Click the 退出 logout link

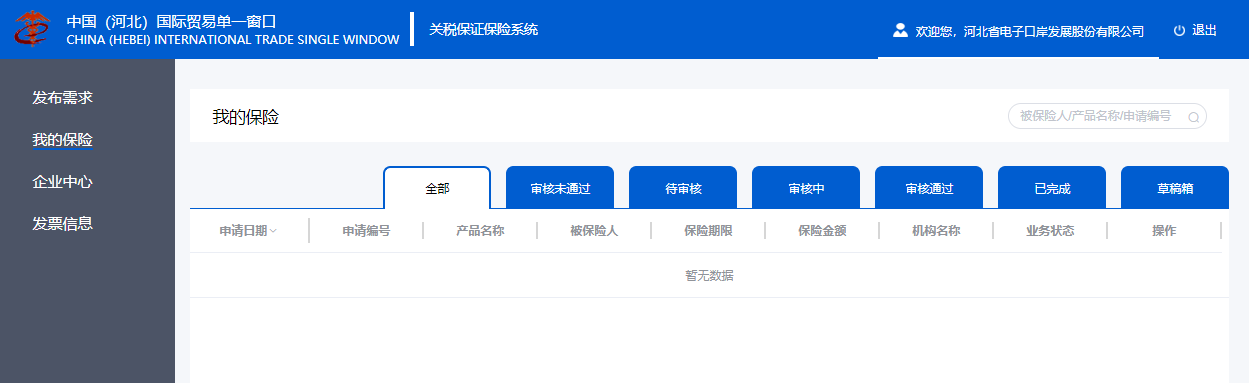pyautogui.click(x=1204, y=30)
